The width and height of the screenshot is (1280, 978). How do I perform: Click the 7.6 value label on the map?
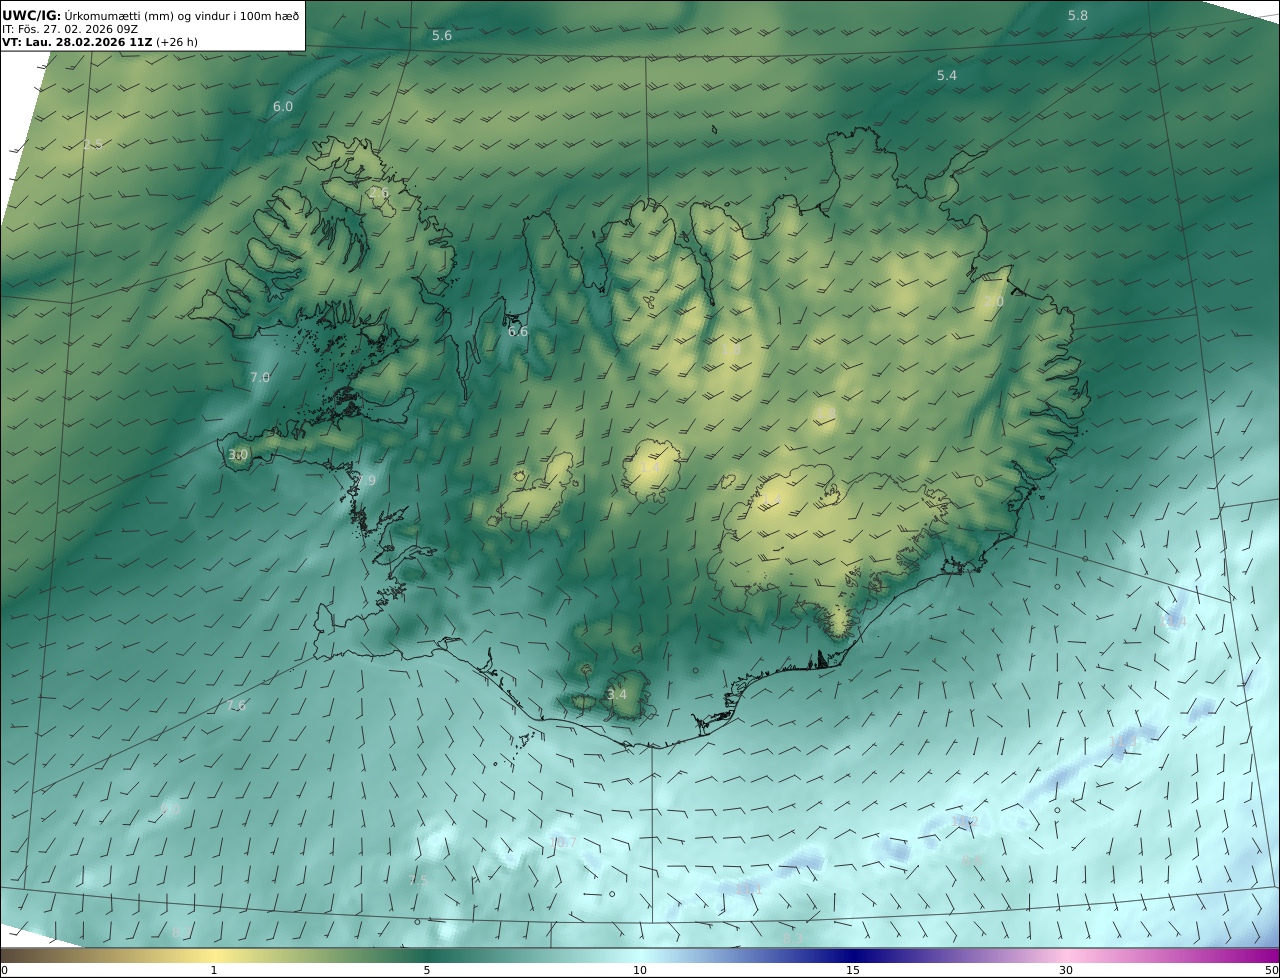click(236, 706)
